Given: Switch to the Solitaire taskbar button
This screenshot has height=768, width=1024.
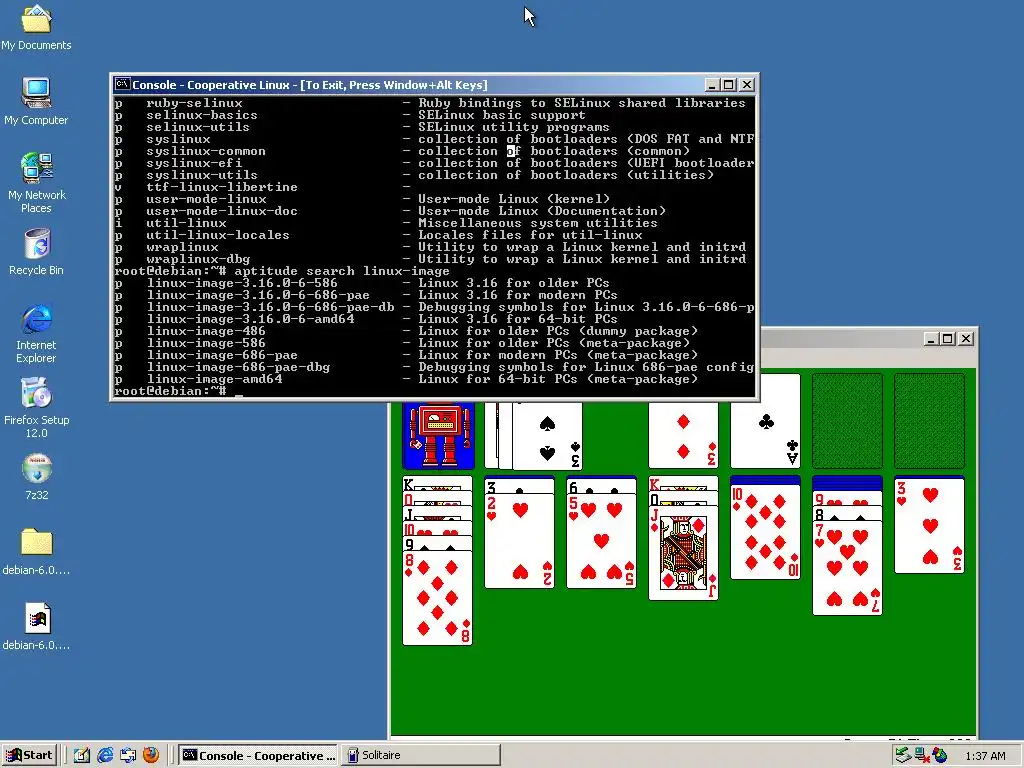Looking at the screenshot, I should pos(421,756).
